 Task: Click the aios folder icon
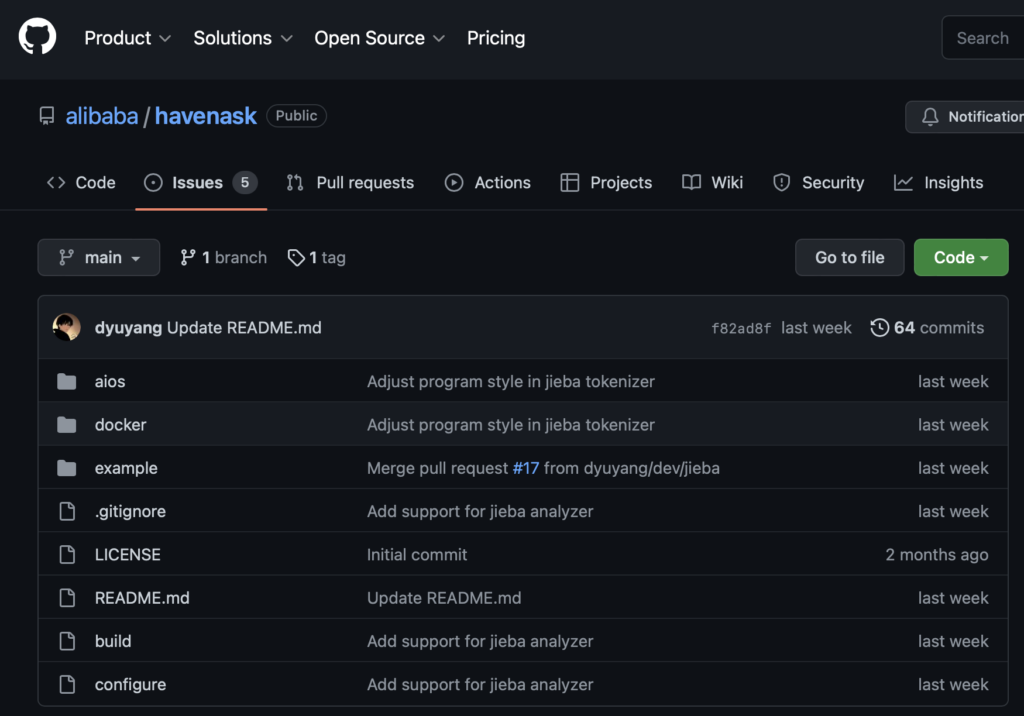(x=67, y=382)
